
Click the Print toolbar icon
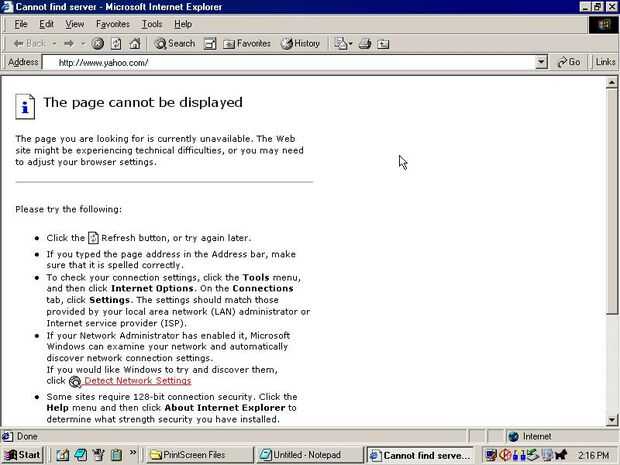tap(365, 43)
